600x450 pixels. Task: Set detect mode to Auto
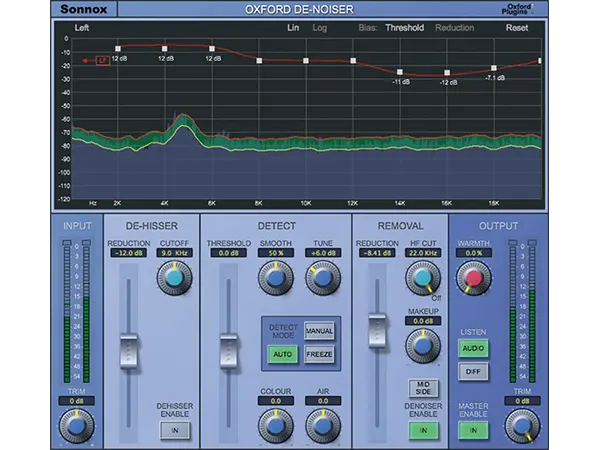pos(282,354)
